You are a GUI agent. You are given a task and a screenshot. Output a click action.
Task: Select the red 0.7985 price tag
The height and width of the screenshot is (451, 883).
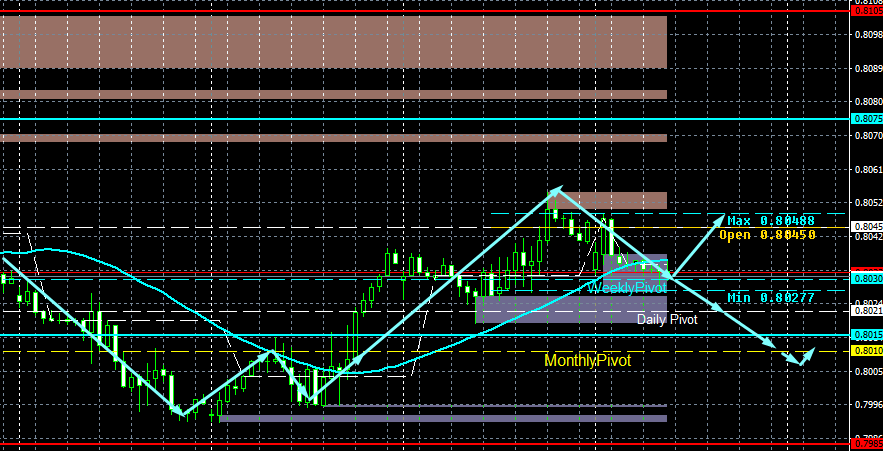(x=868, y=444)
